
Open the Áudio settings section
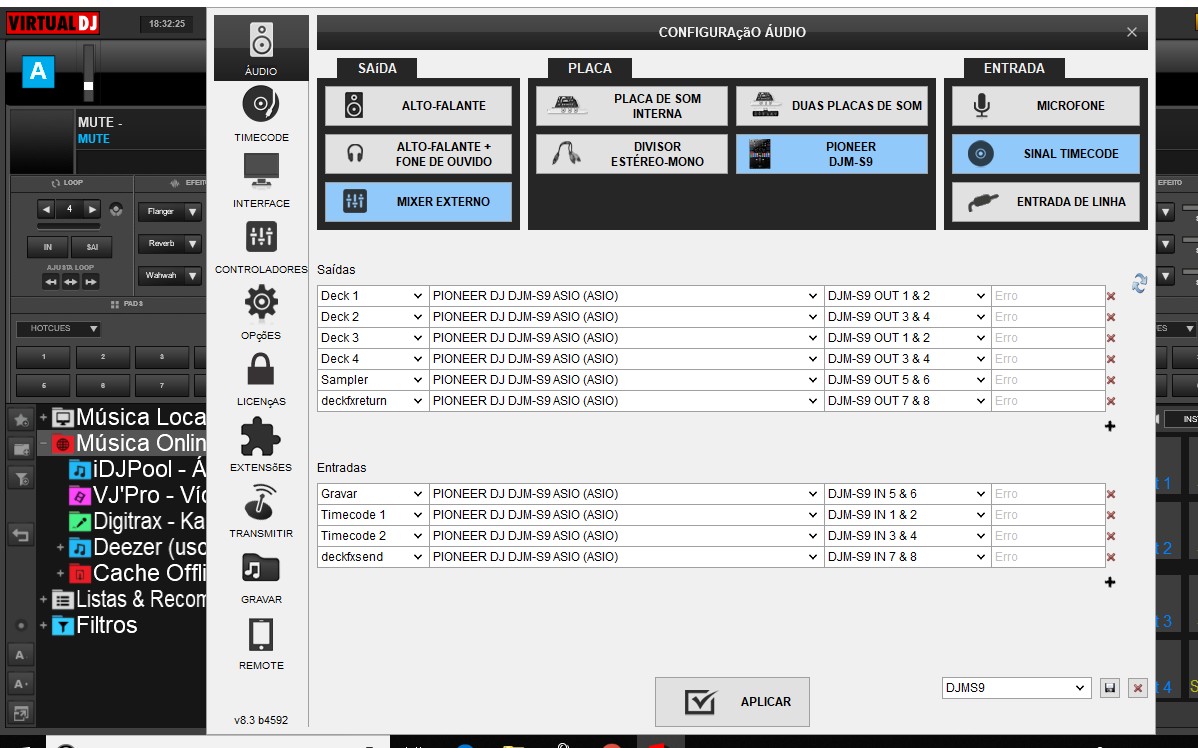pyautogui.click(x=261, y=48)
